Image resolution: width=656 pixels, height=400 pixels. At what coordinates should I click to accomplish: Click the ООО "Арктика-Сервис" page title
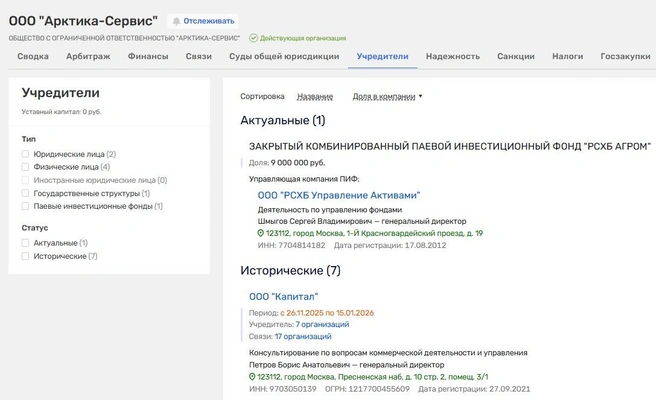[83, 21]
